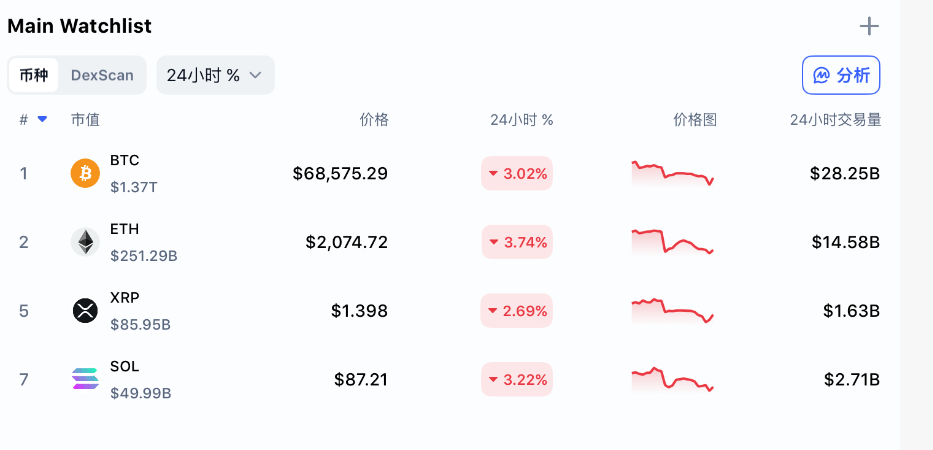Open the ETH price sparkline chart
Image resolution: width=933 pixels, height=450 pixels.
point(672,242)
